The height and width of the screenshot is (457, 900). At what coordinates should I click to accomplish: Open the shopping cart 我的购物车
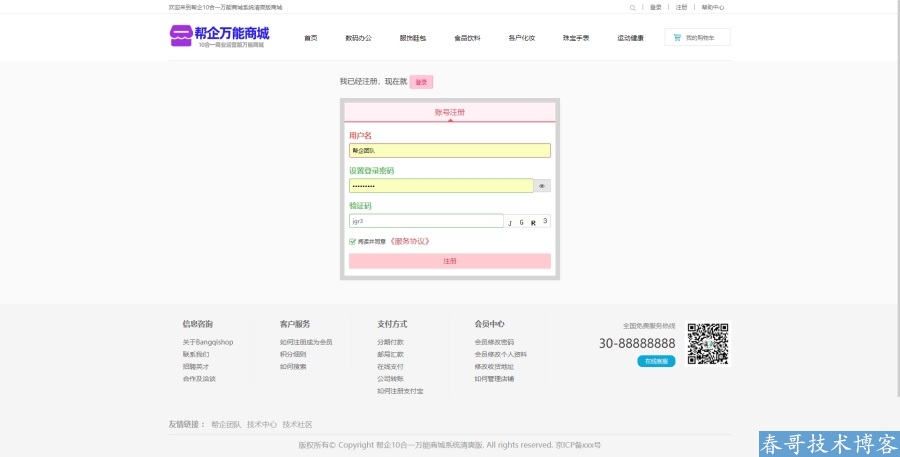coord(697,37)
